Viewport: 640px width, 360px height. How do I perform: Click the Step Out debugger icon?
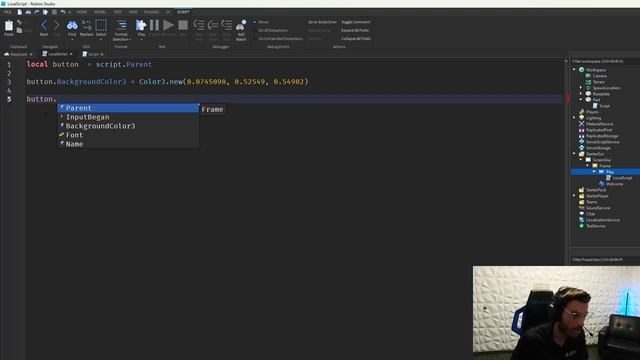coord(227,25)
